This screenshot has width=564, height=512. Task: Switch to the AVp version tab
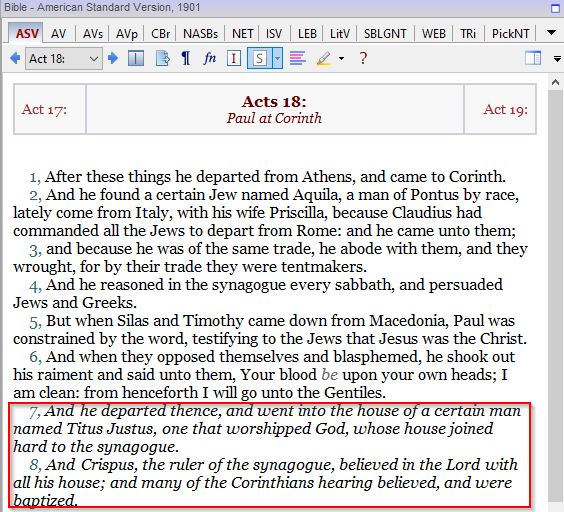[x=127, y=33]
